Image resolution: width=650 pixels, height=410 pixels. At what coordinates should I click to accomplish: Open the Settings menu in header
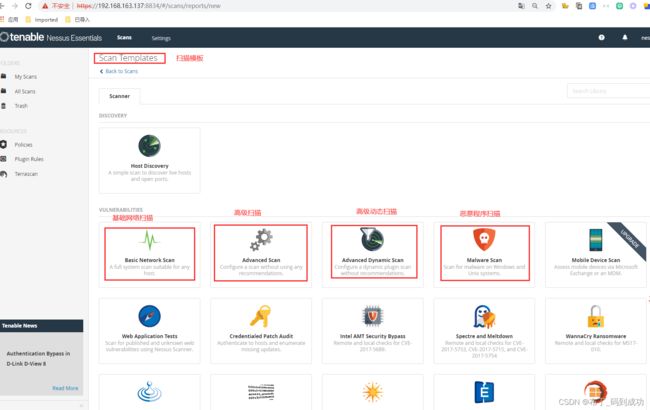click(x=161, y=38)
